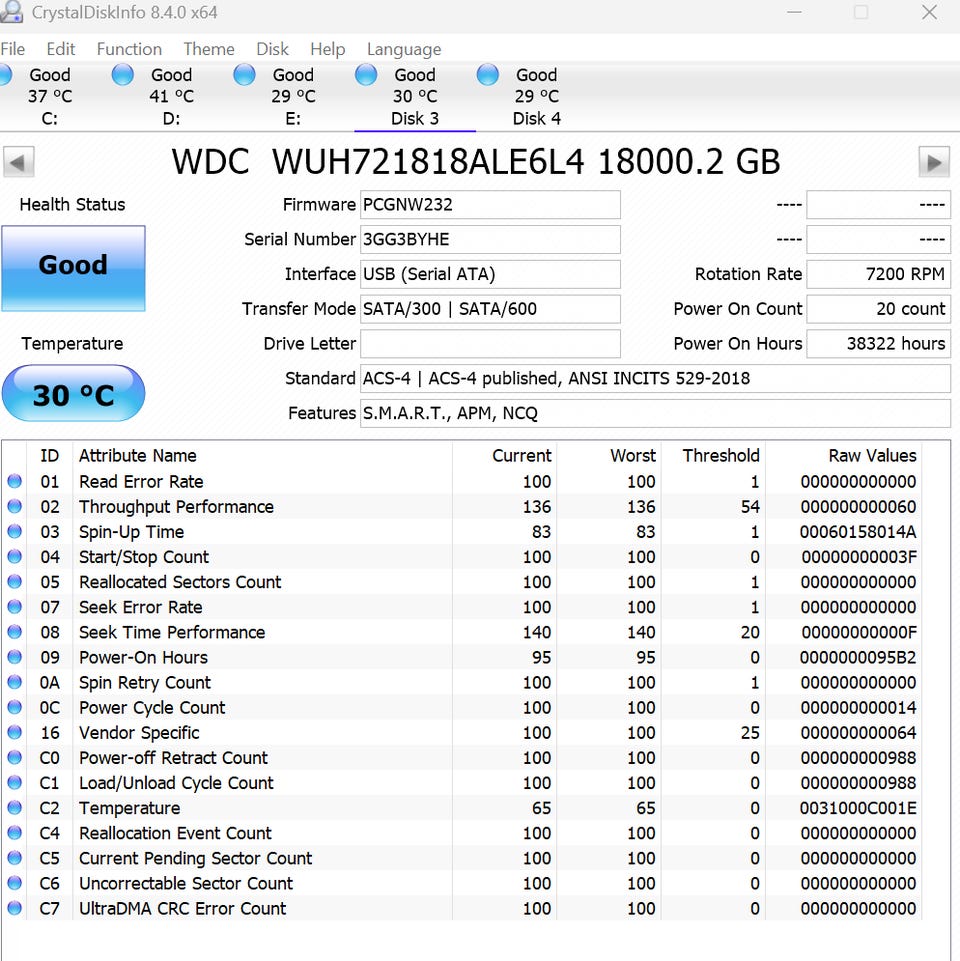Image resolution: width=960 pixels, height=961 pixels.
Task: Select the Power-On Hours raw value 0000000095B2
Action: click(858, 657)
